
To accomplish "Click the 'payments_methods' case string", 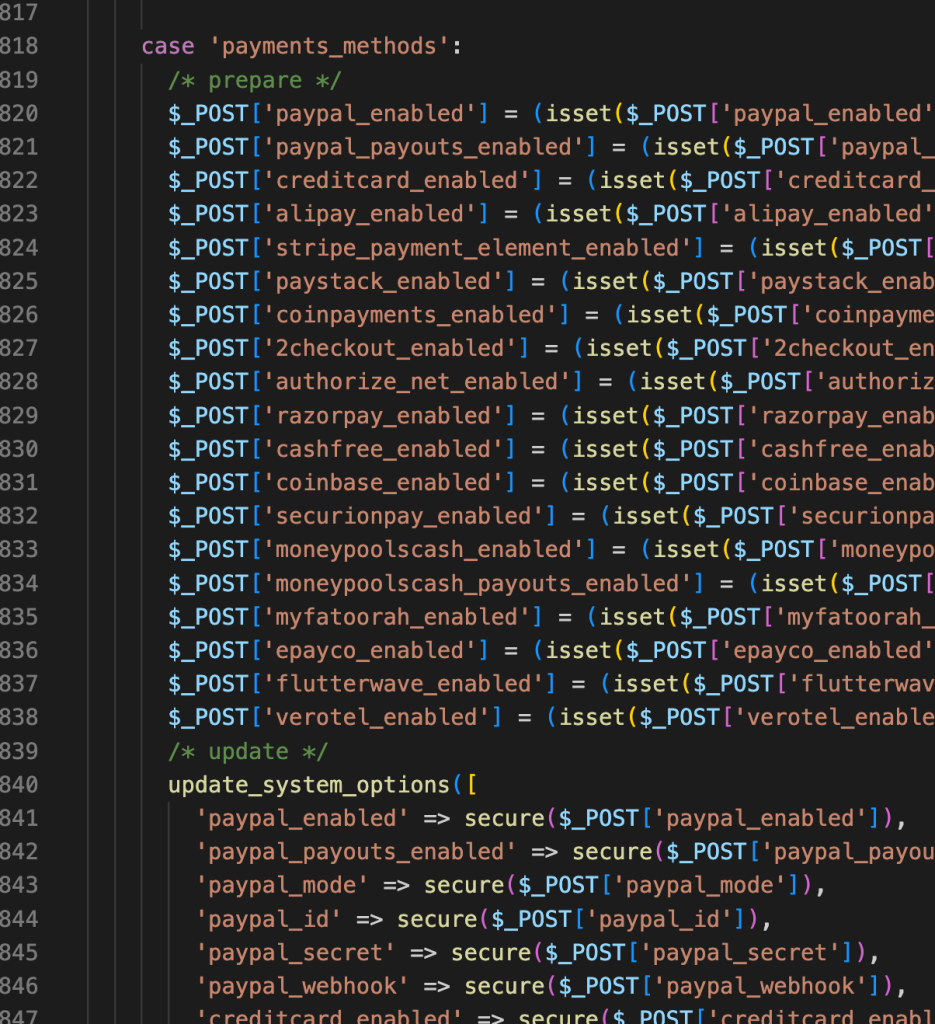I will point(329,46).
